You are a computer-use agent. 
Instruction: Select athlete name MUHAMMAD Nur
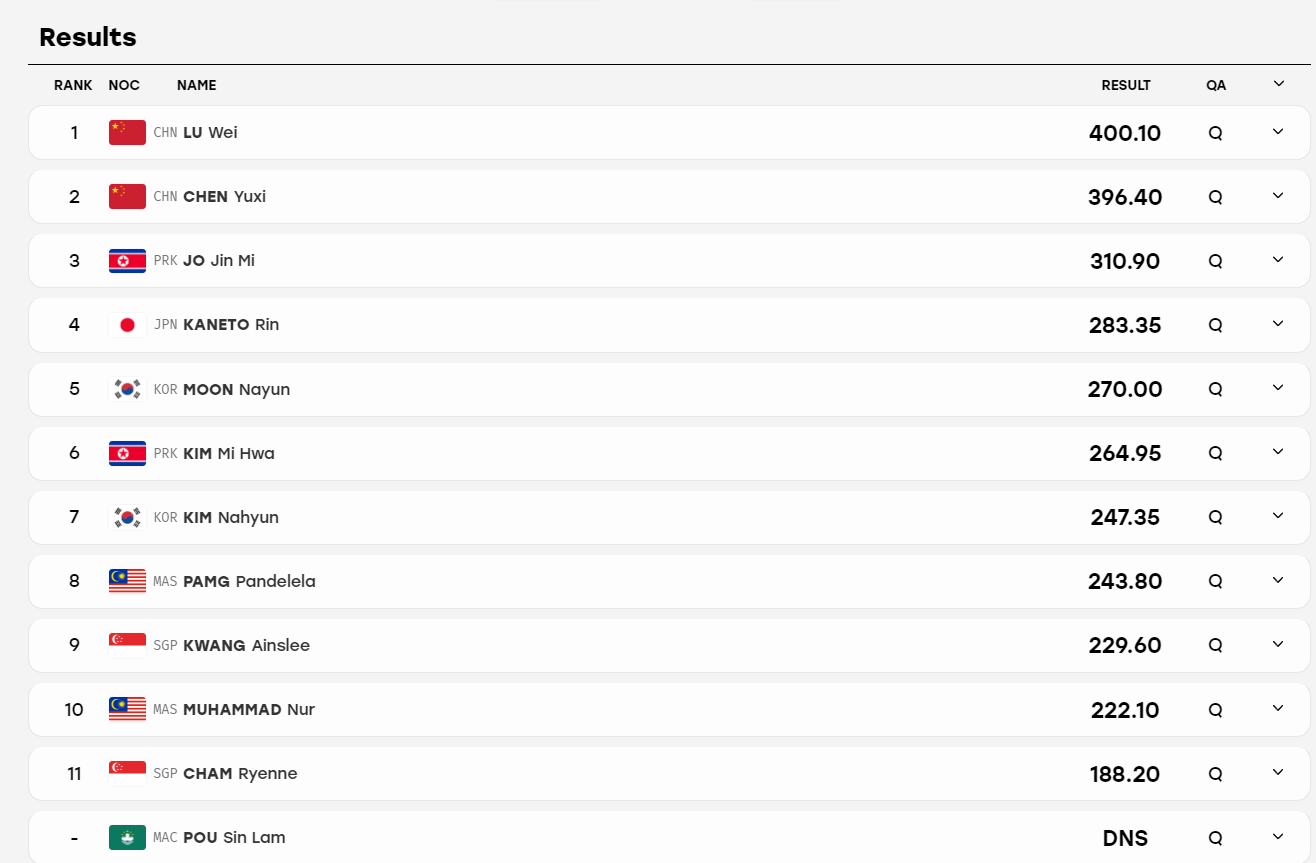coord(249,709)
